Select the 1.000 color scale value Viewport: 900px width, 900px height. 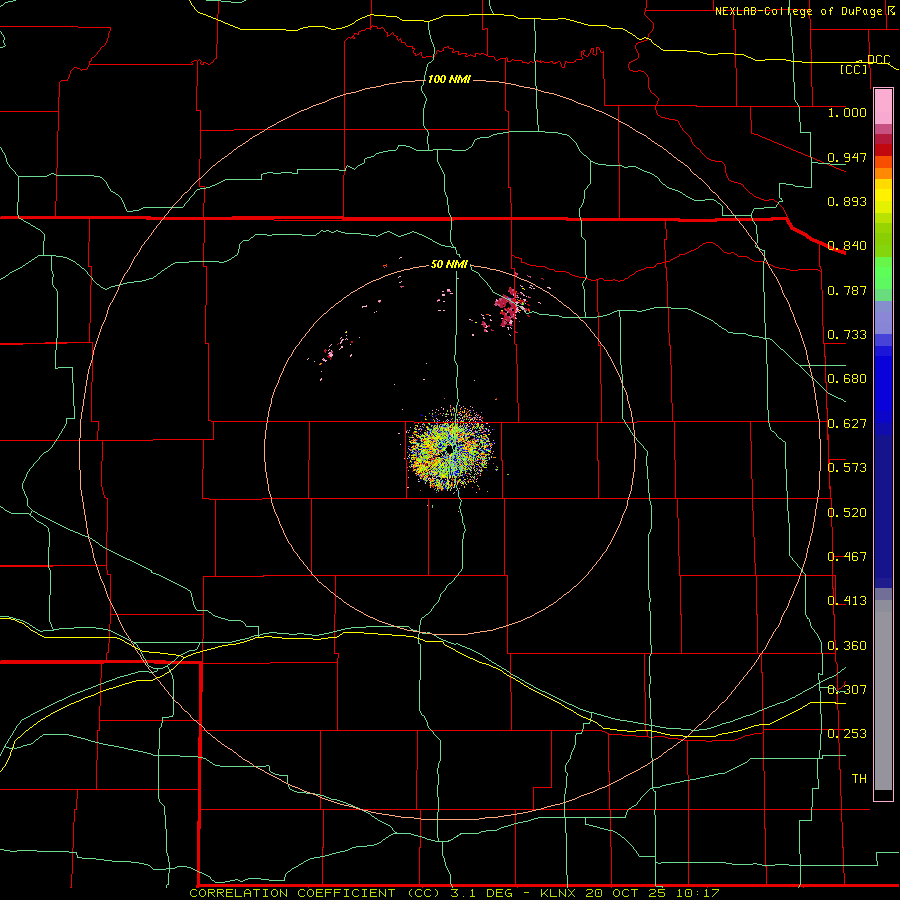(x=847, y=112)
